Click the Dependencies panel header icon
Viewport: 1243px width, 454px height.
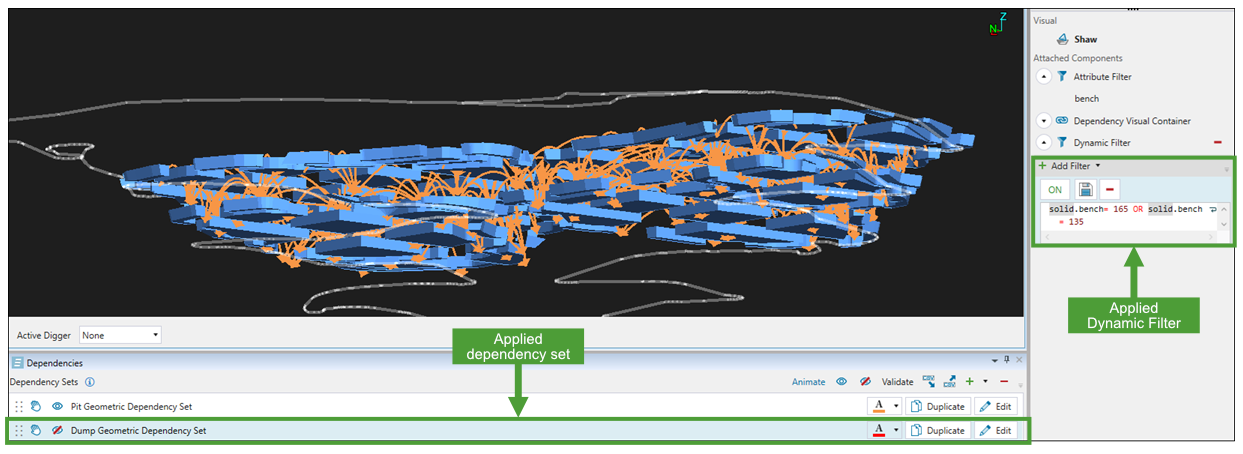(x=17, y=363)
